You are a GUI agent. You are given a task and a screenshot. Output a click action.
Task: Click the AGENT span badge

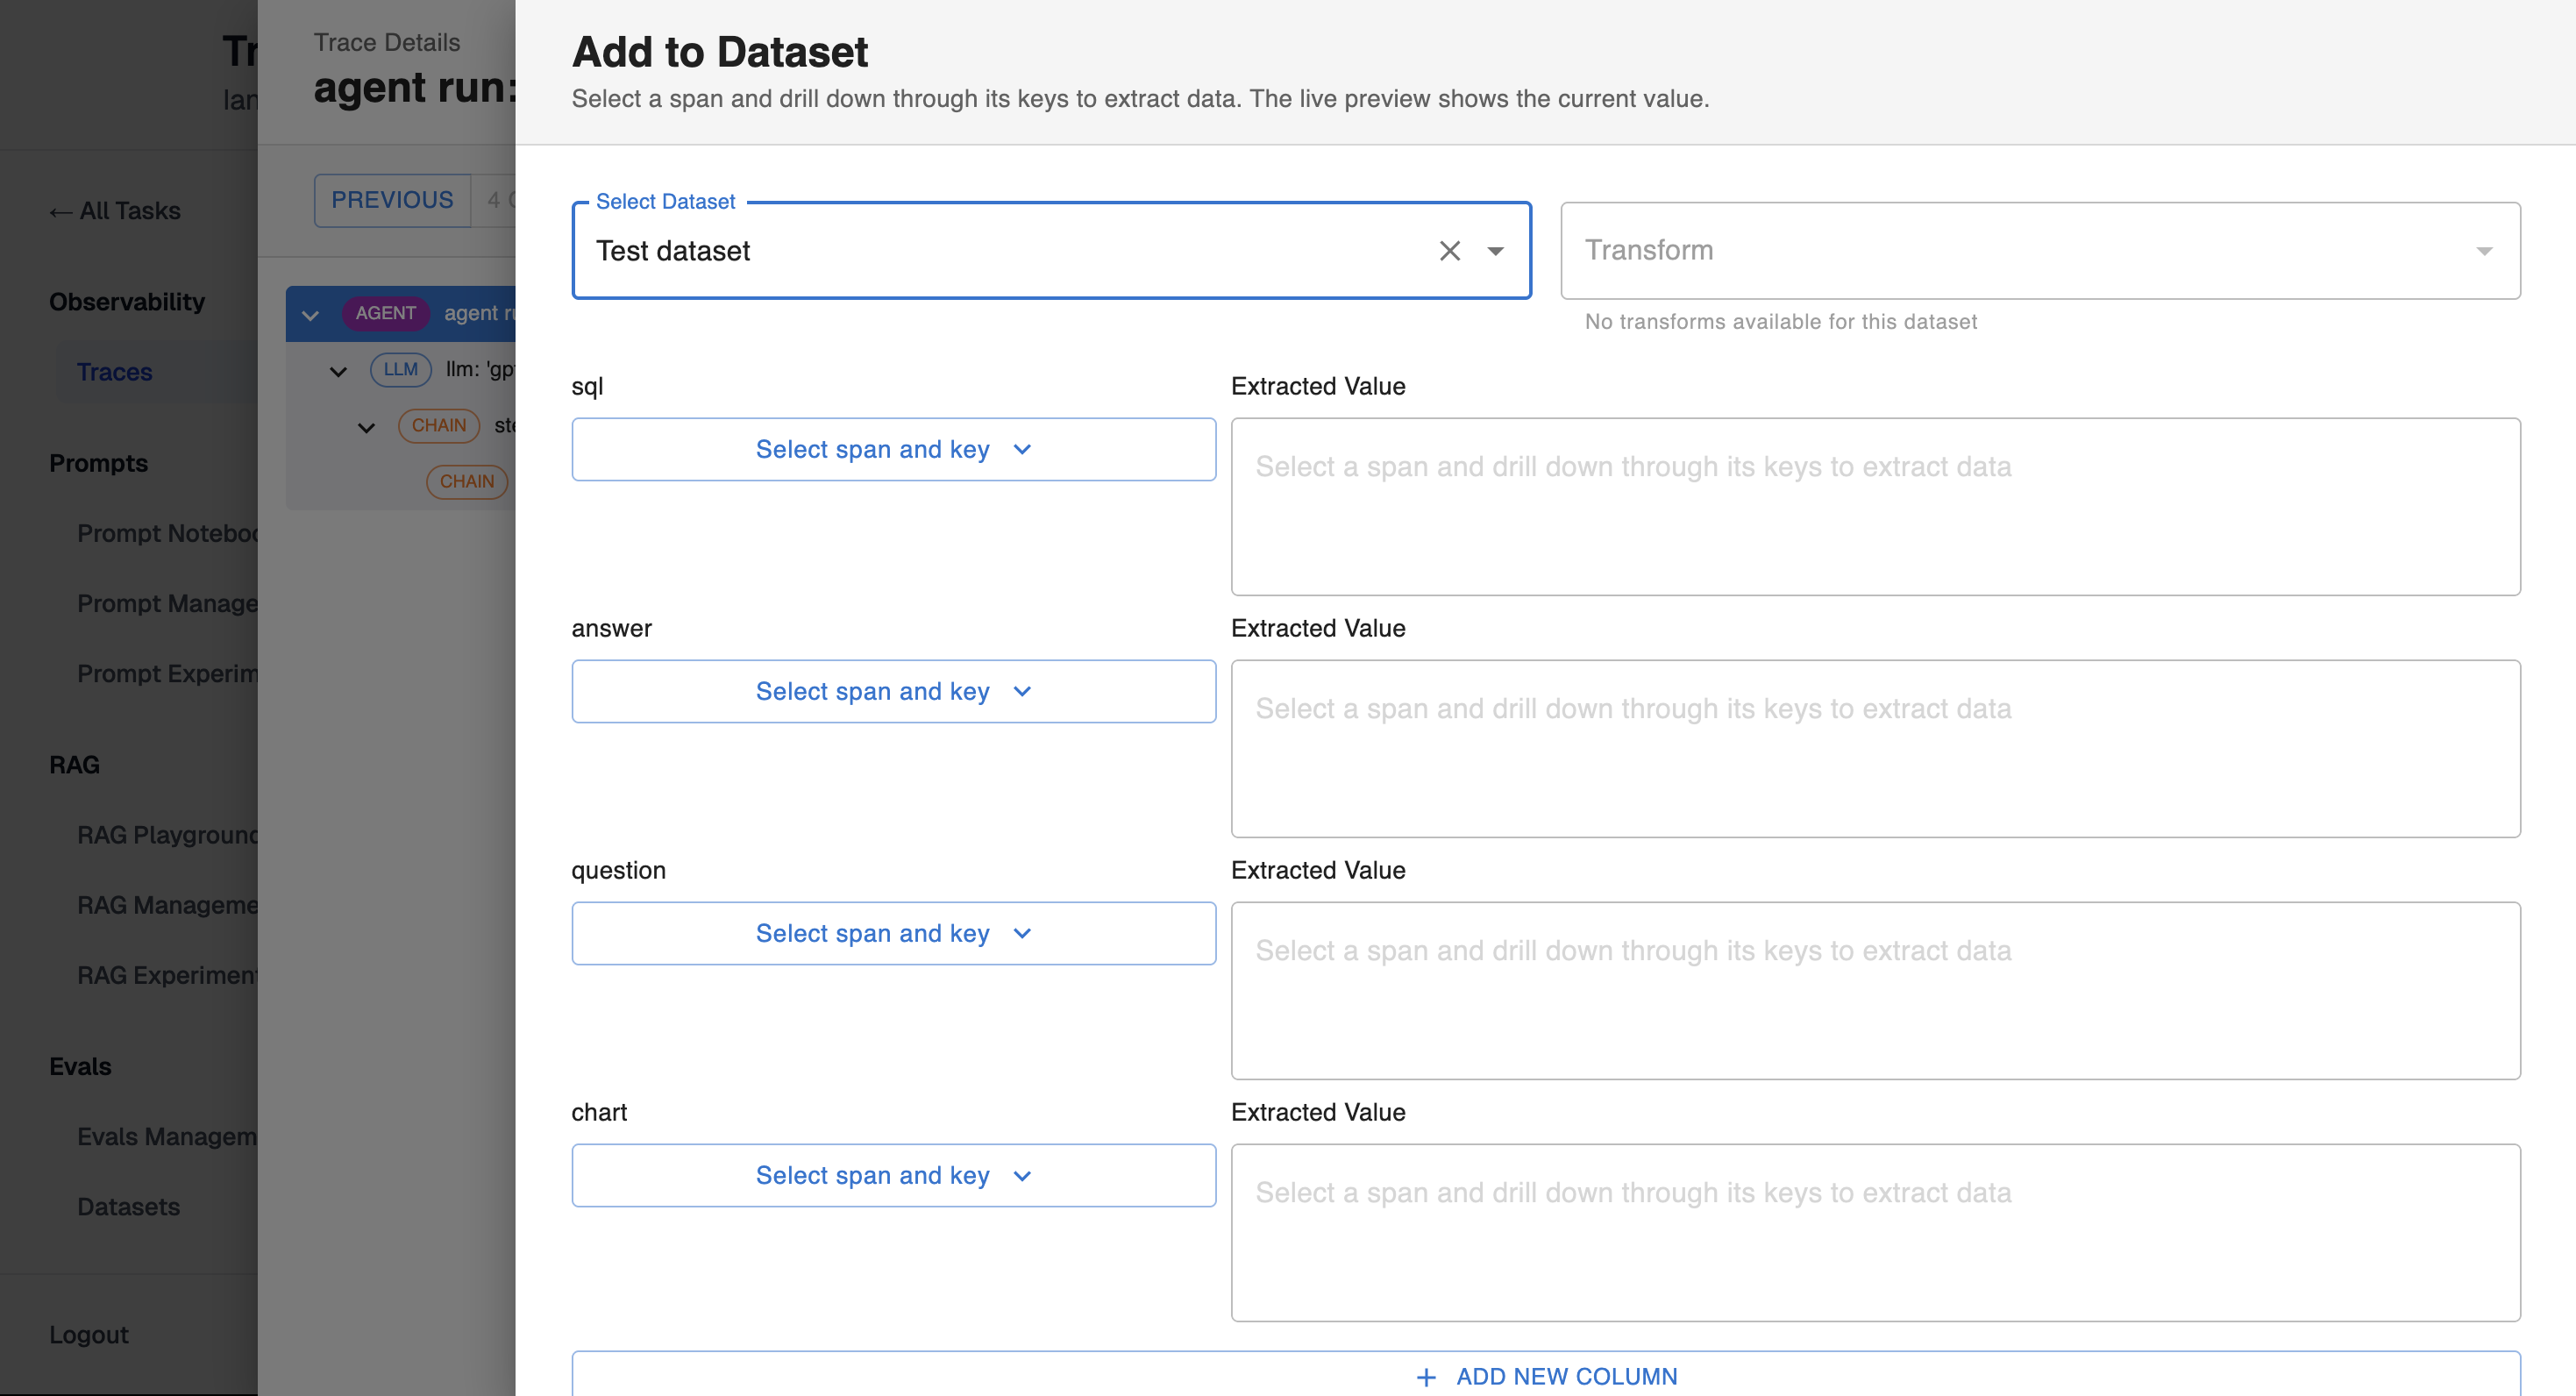pos(385,313)
